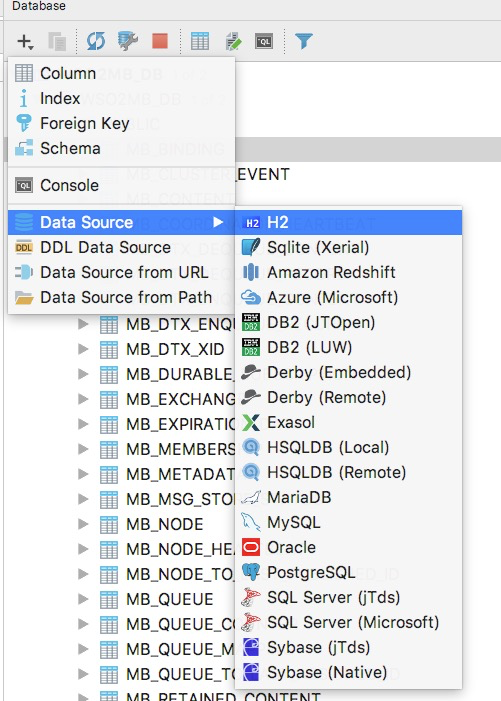Choose PostgreSQL data source
501x701 pixels.
click(348, 573)
